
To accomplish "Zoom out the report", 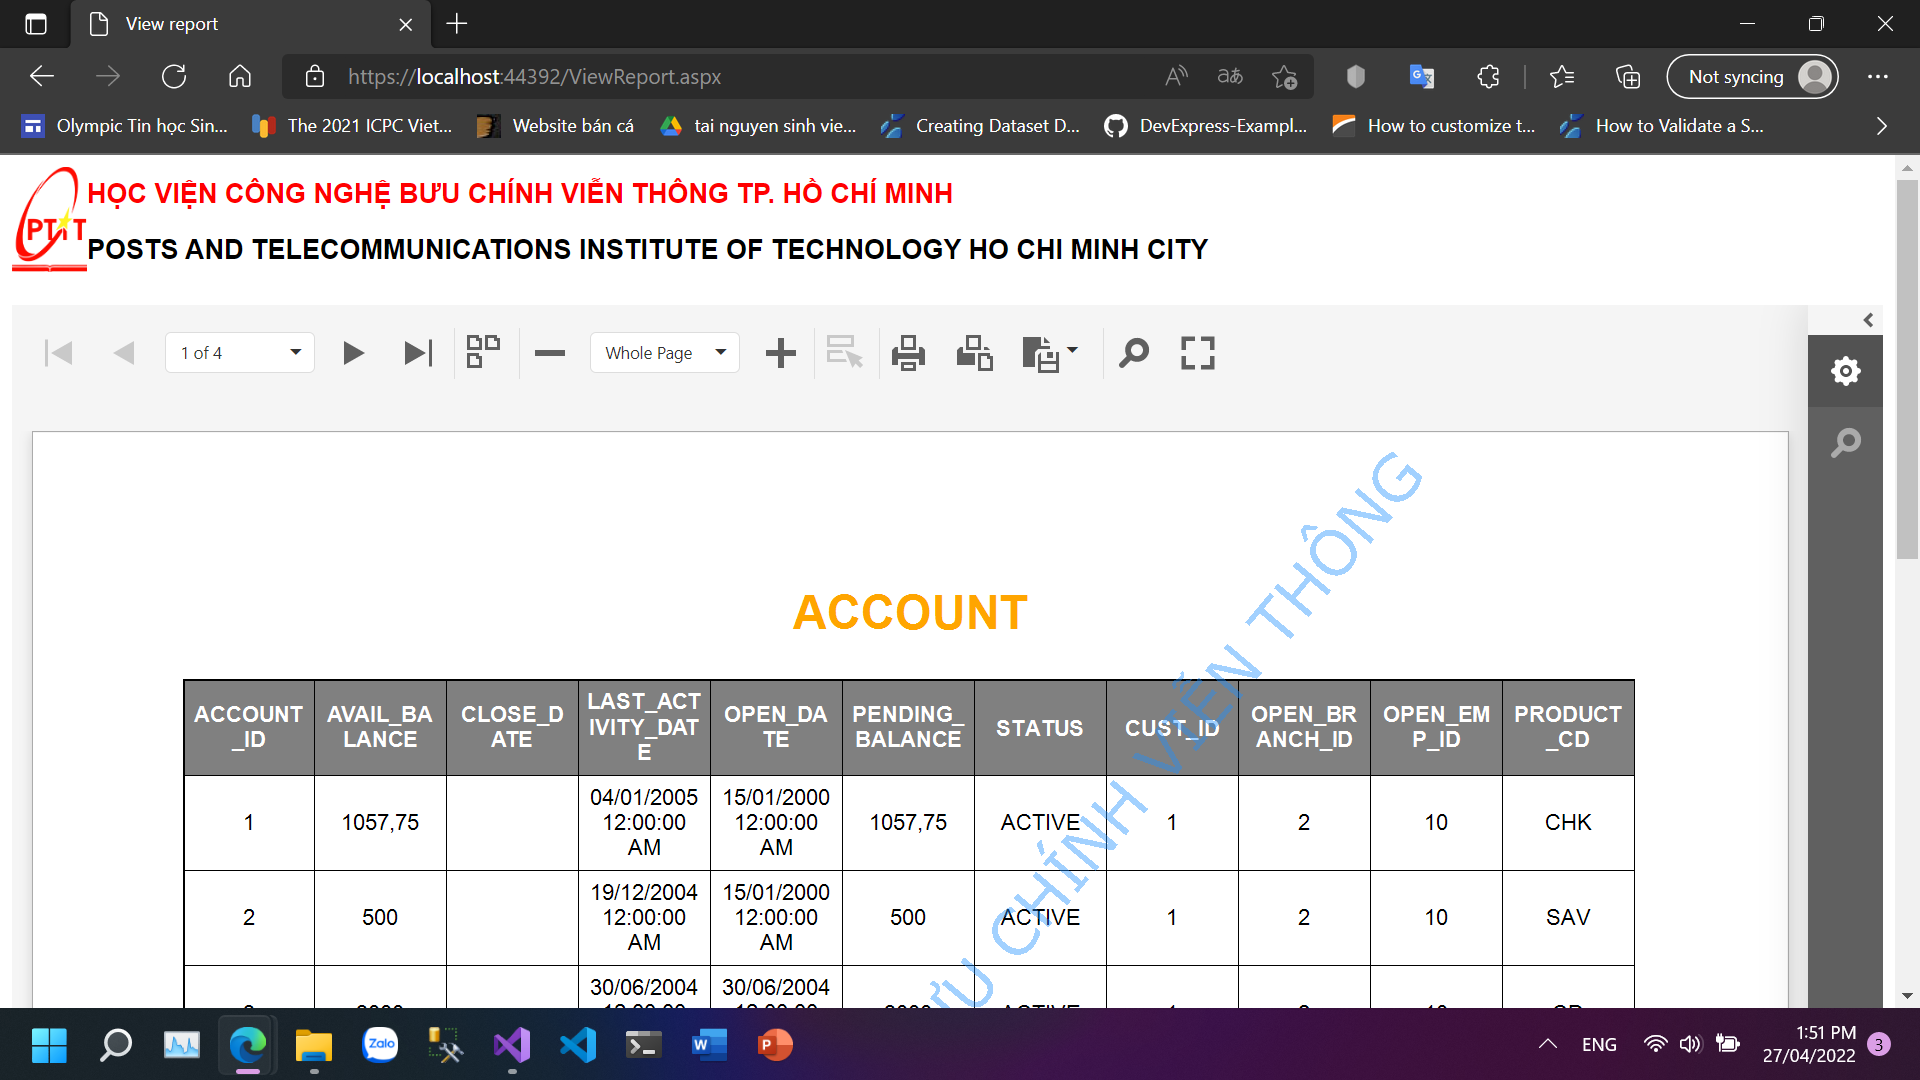I will 550,353.
